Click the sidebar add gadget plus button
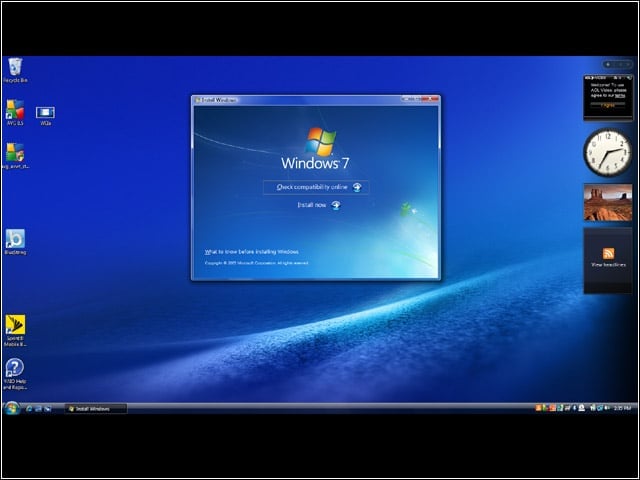Viewport: 640px width, 480px height. click(608, 64)
